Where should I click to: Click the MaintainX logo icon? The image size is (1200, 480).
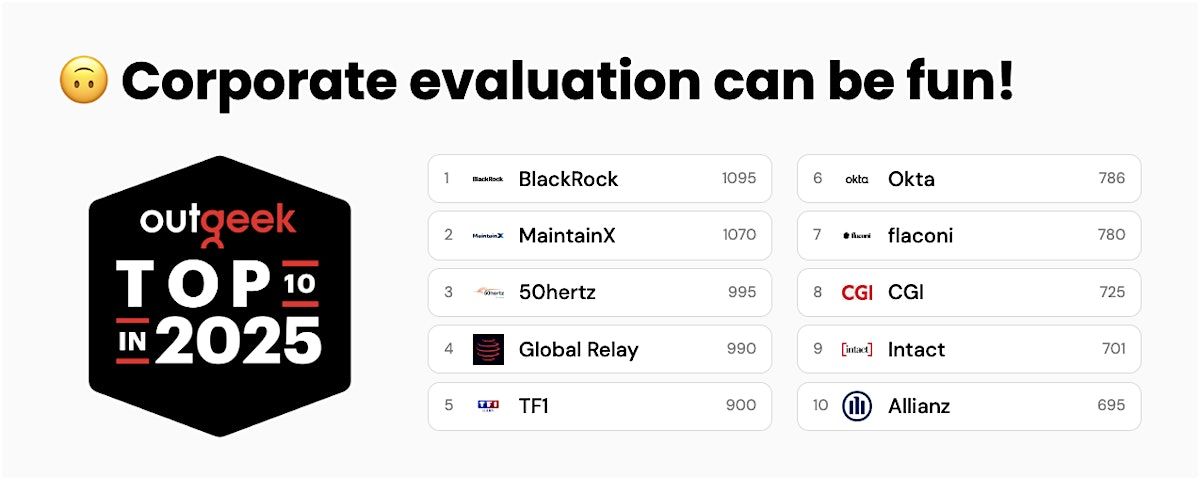(x=488, y=236)
